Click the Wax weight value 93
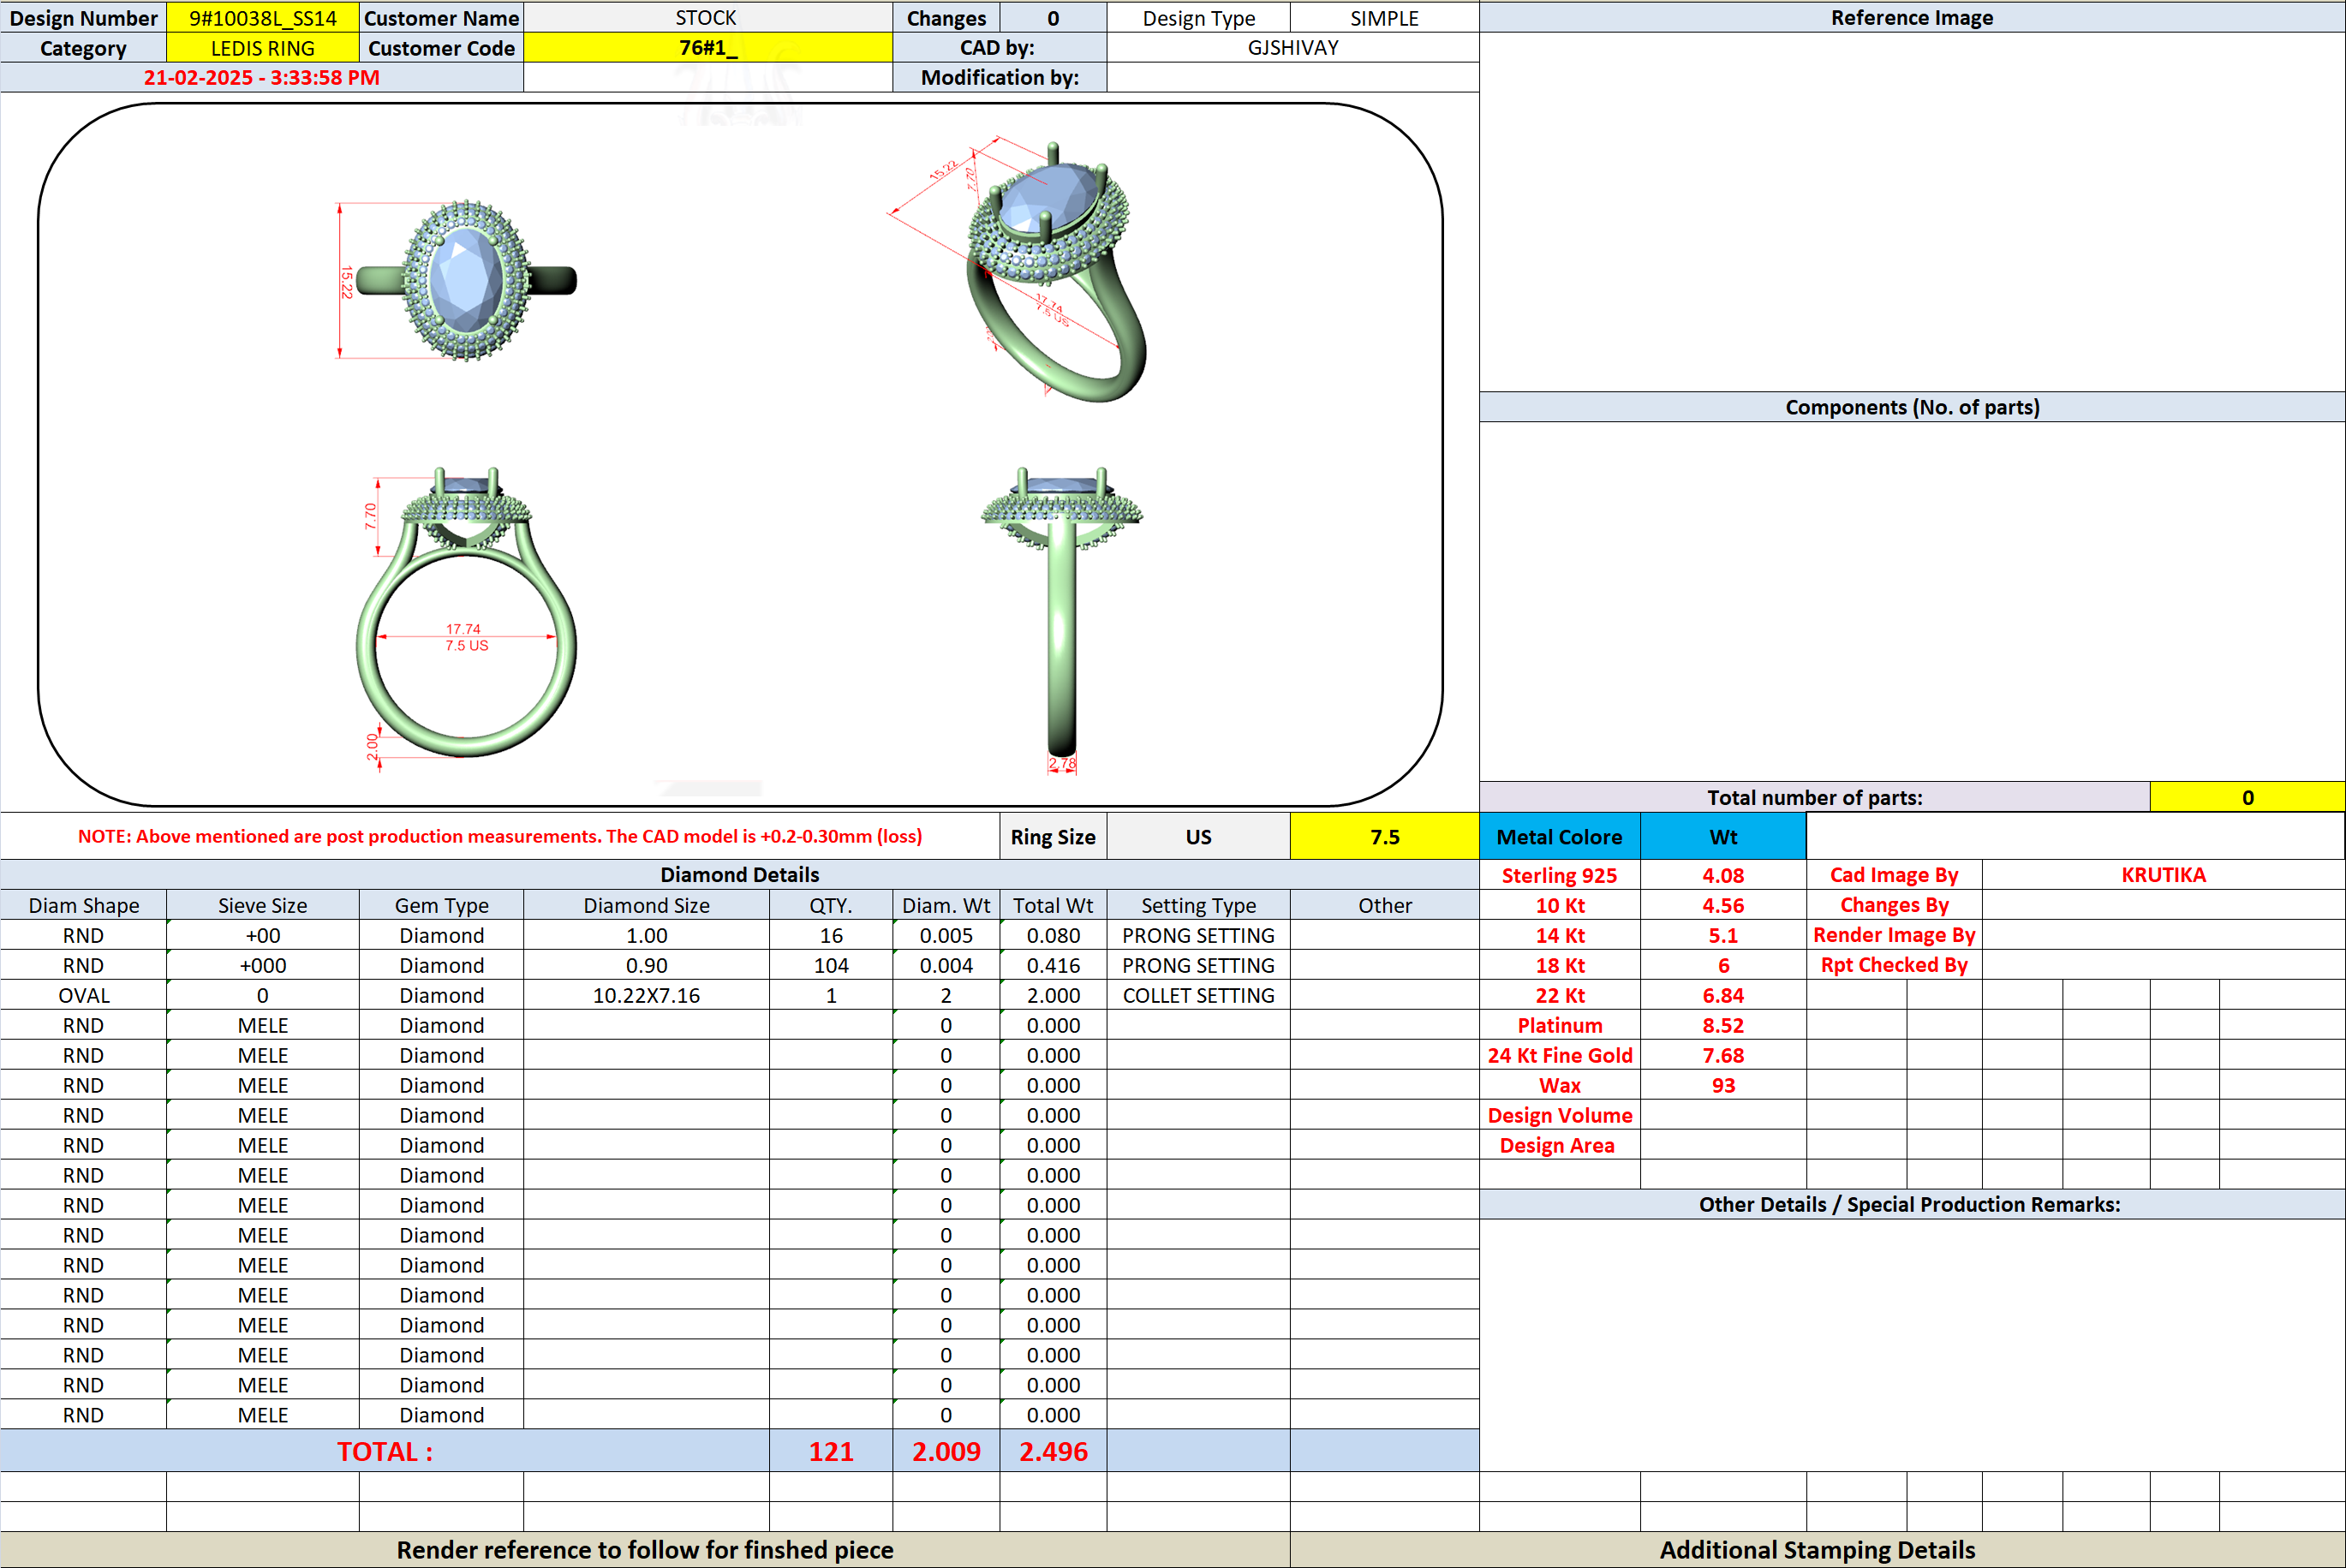This screenshot has width=2346, height=1568. tap(1723, 1085)
